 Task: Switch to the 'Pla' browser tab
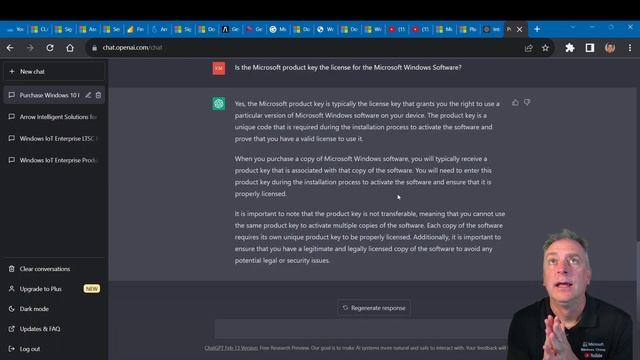point(468,29)
